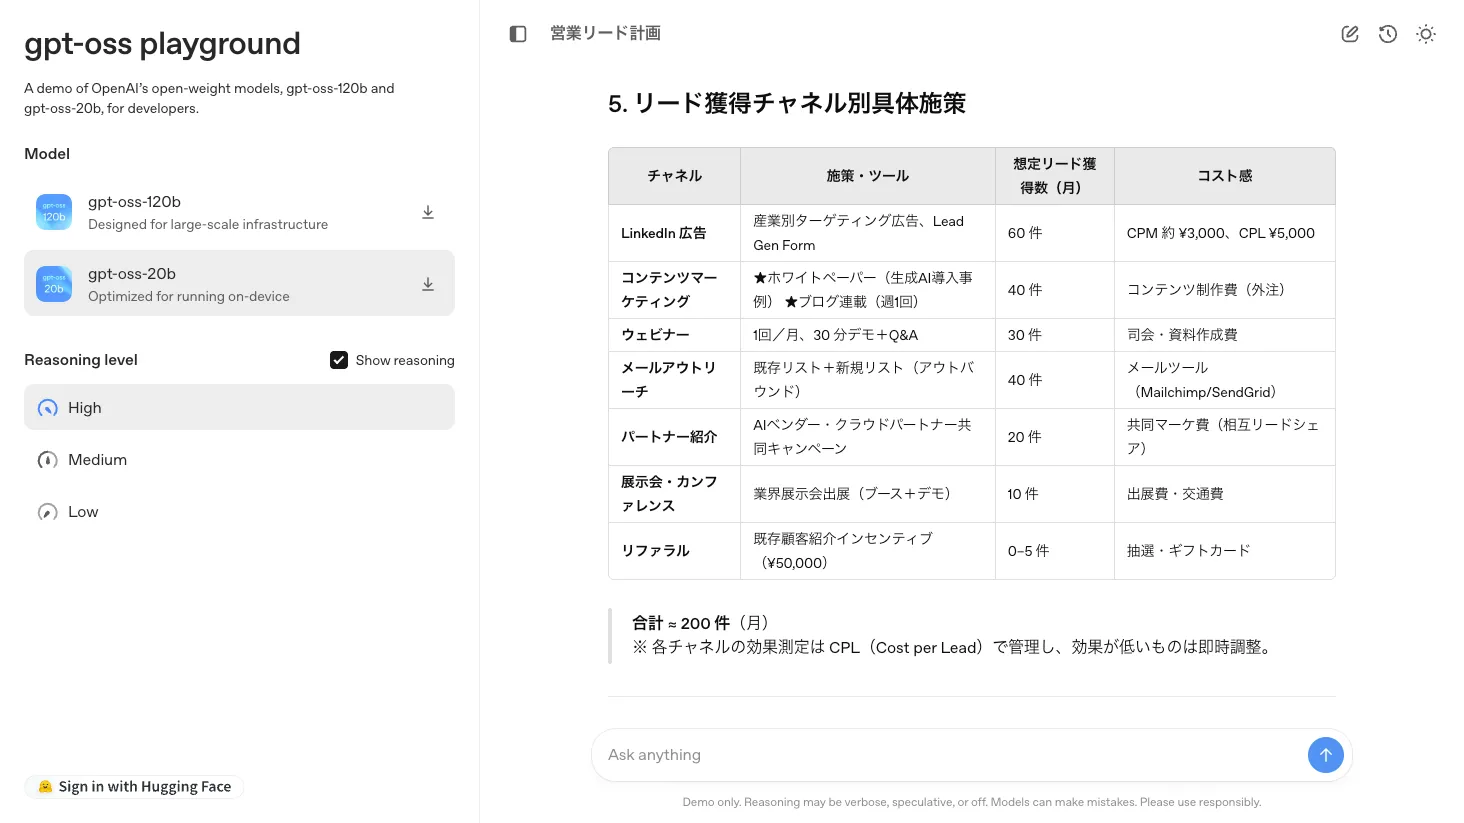The image size is (1464, 823).
Task: Select the メールアウトリーチ cell
Action: tap(675, 380)
